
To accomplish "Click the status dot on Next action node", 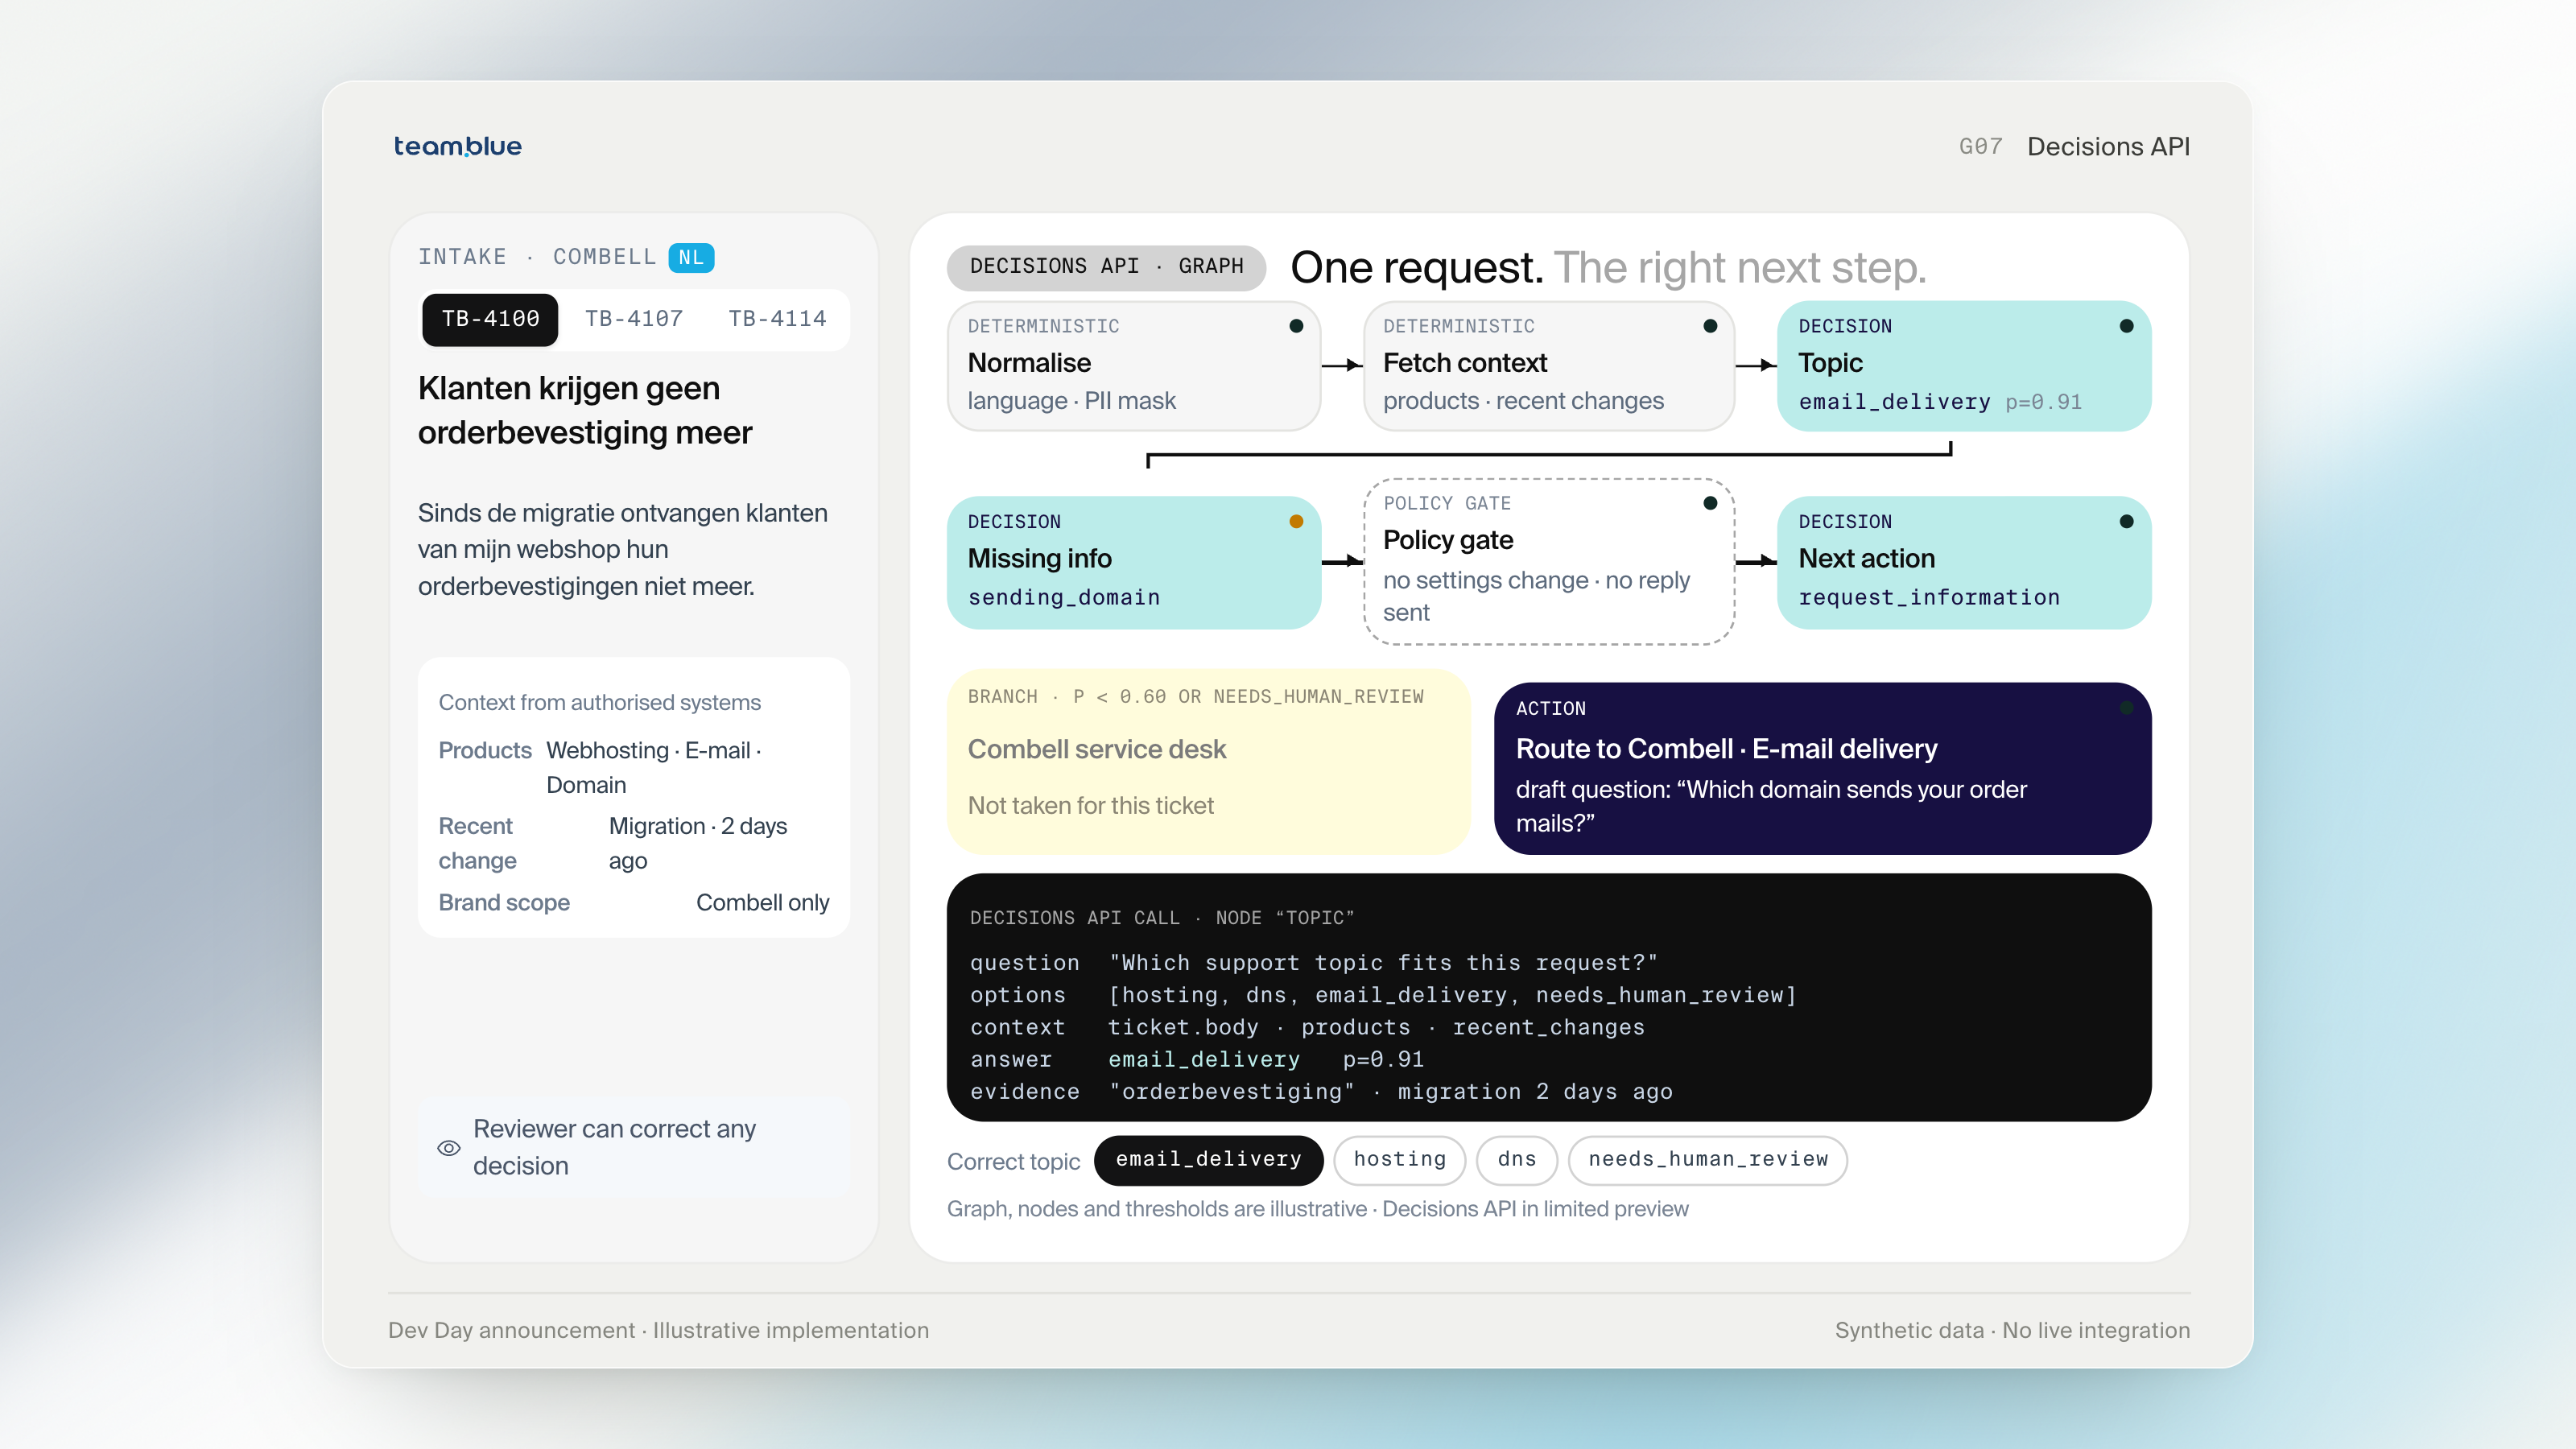I will pos(2126,521).
